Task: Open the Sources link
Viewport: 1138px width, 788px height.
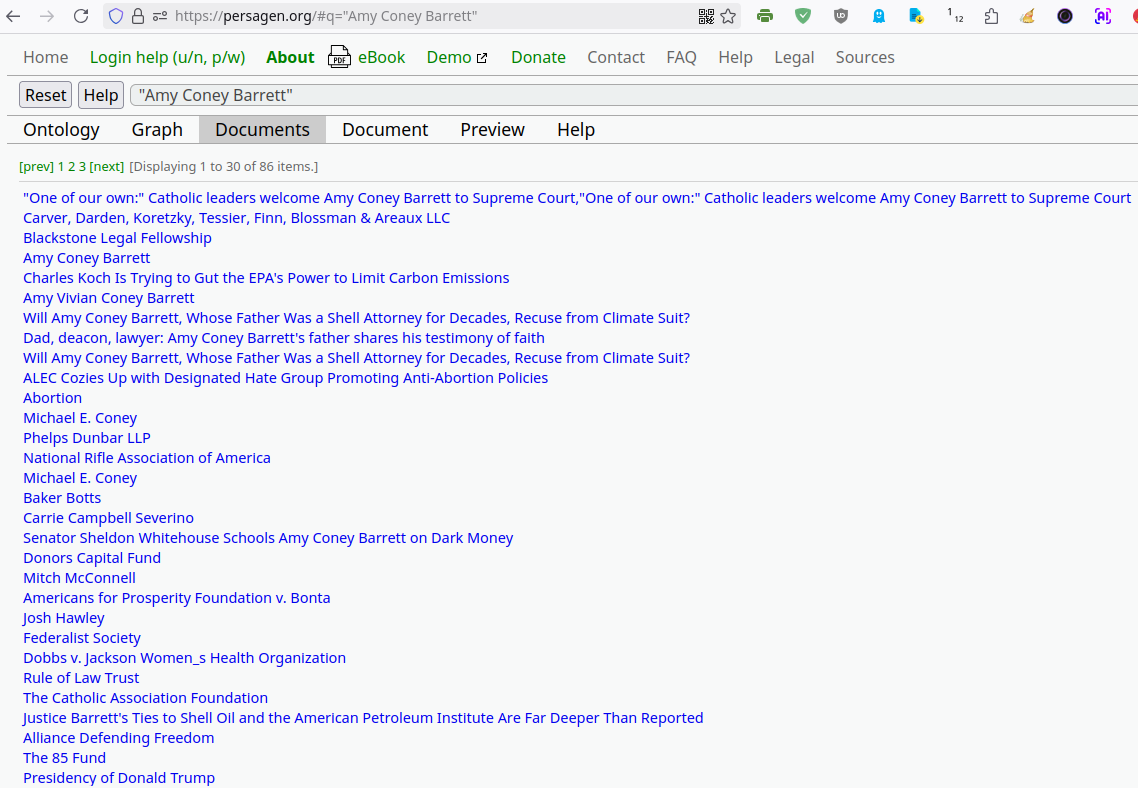Action: [x=865, y=57]
